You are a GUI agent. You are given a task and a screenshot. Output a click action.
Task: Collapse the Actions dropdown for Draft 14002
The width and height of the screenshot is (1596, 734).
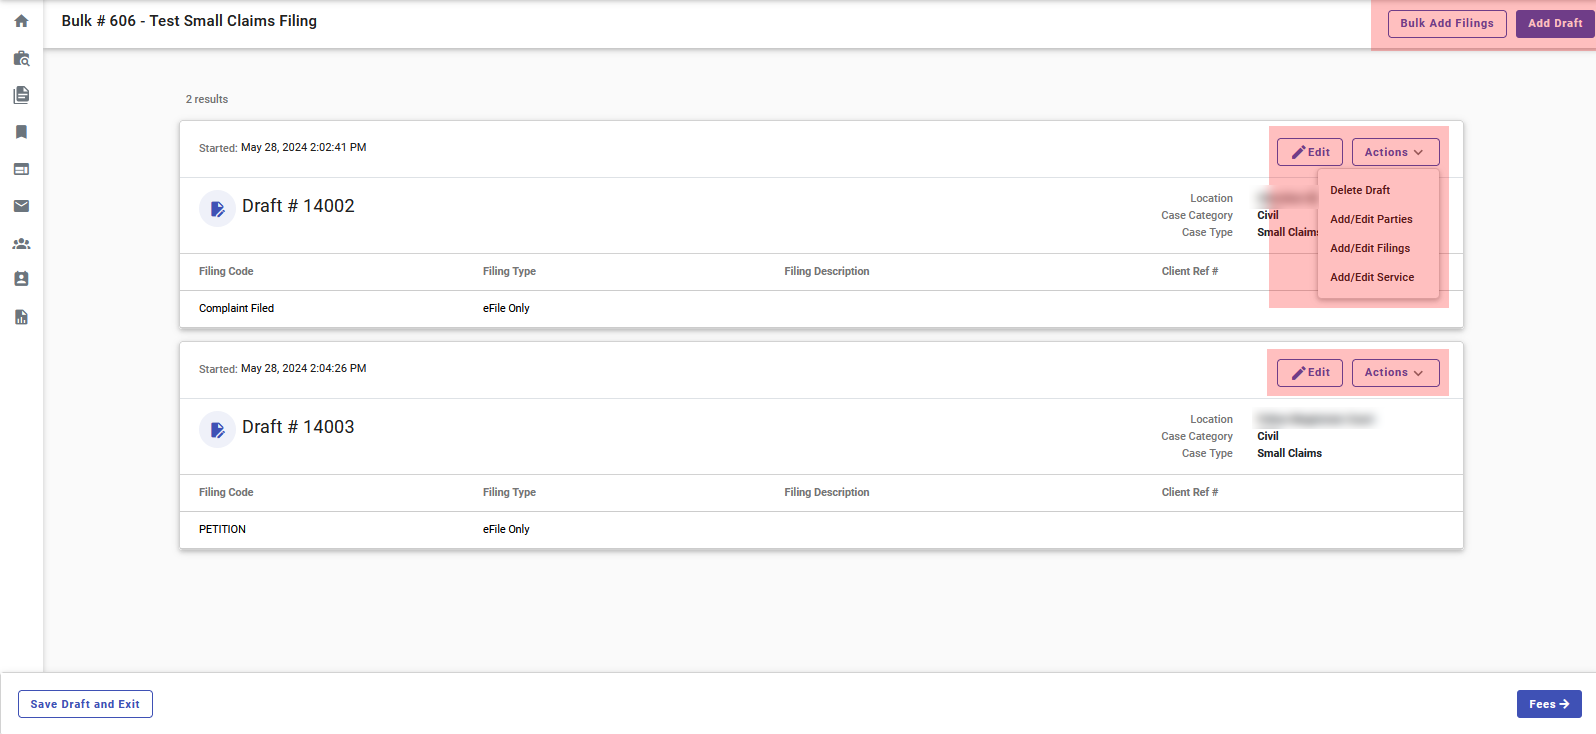click(x=1395, y=152)
